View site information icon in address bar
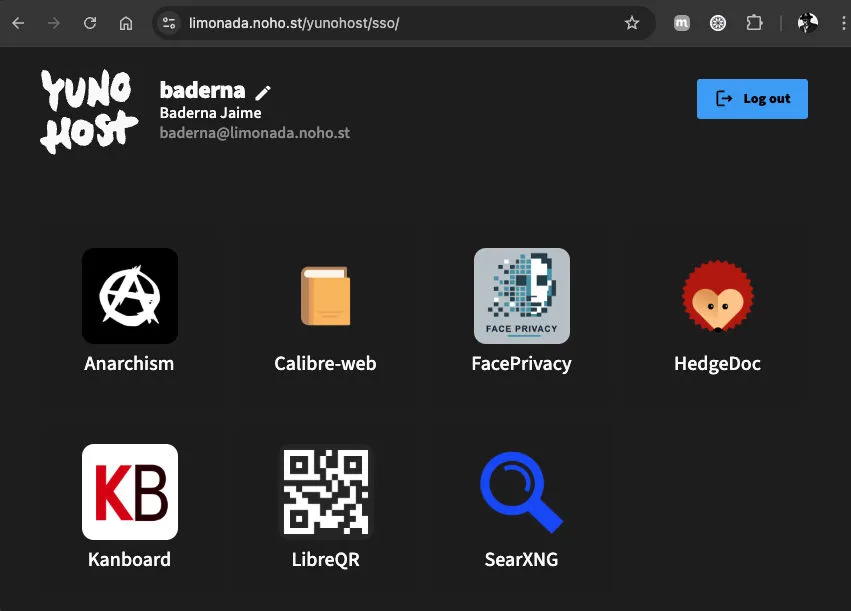851x611 pixels. [x=169, y=23]
